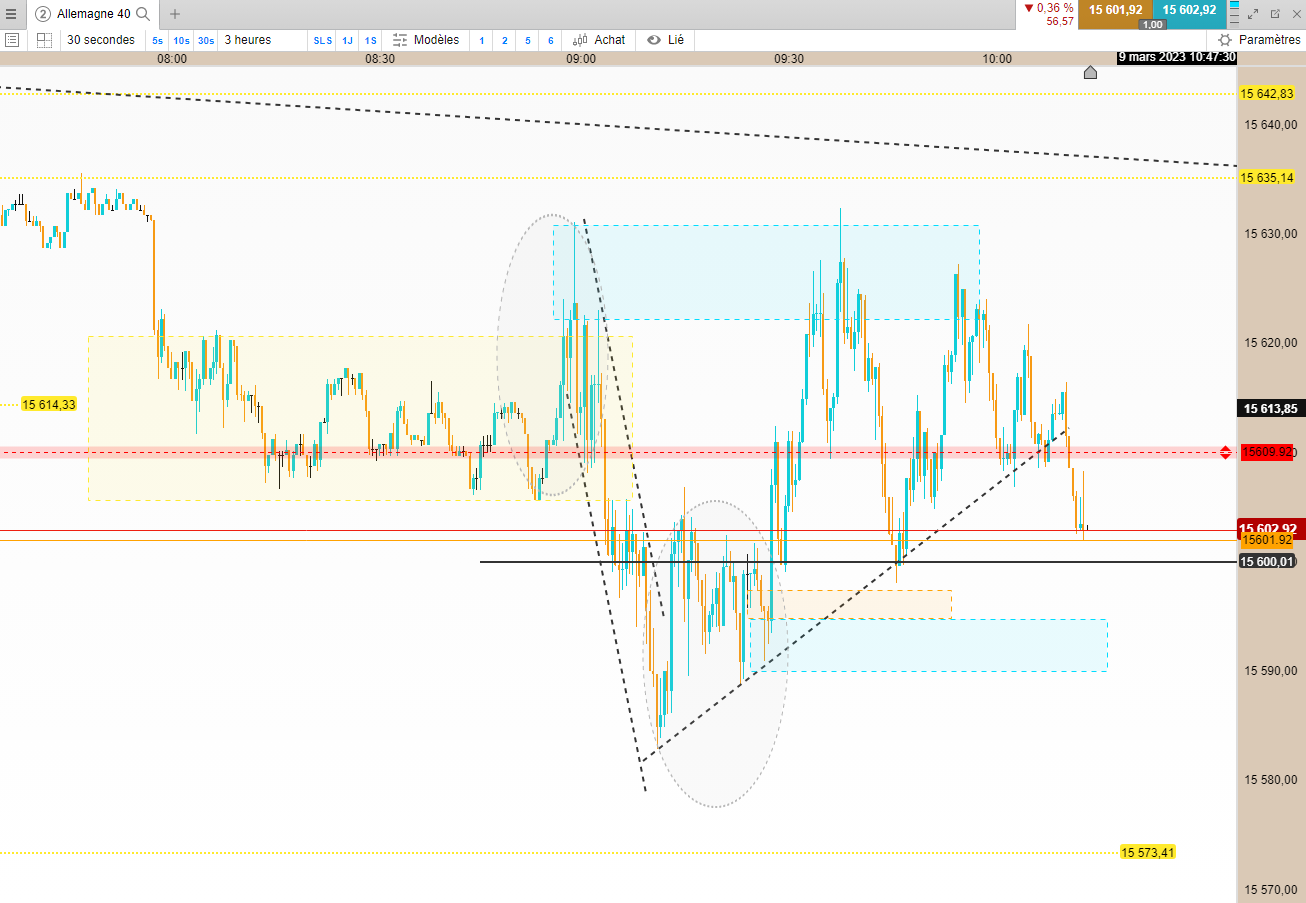Screen dimensions: 1306x903
Task: Open the hamburger main menu
Action: coord(11,14)
